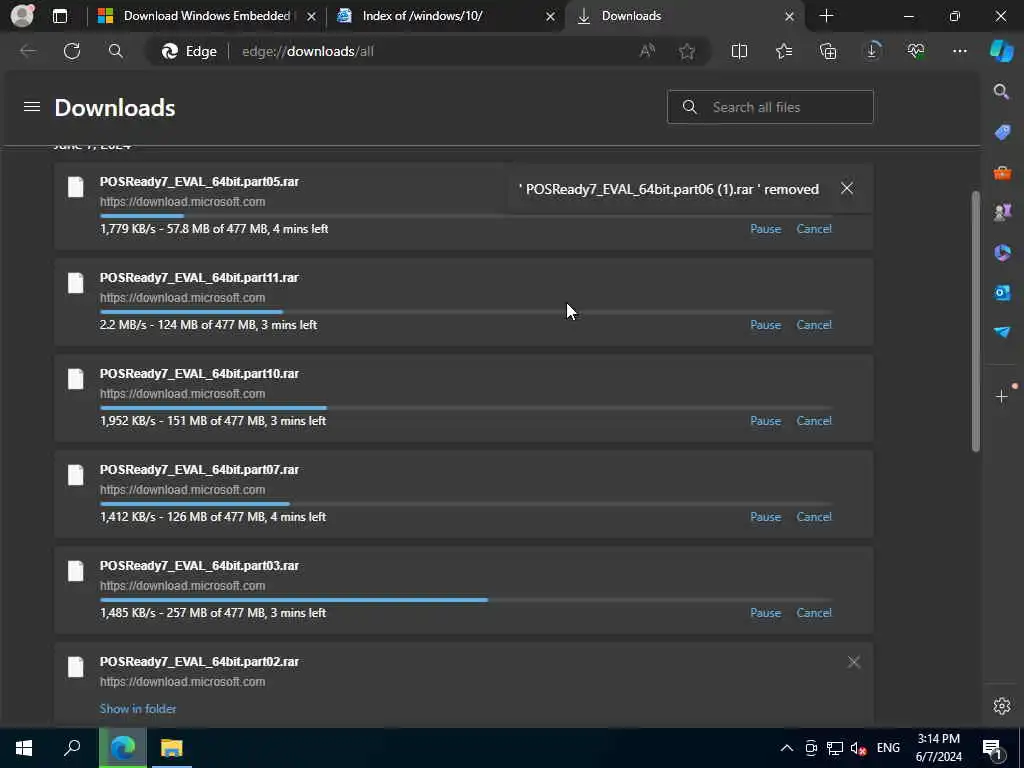This screenshot has width=1024, height=768.
Task: Dismiss the part06 removed notification
Action: click(x=847, y=189)
